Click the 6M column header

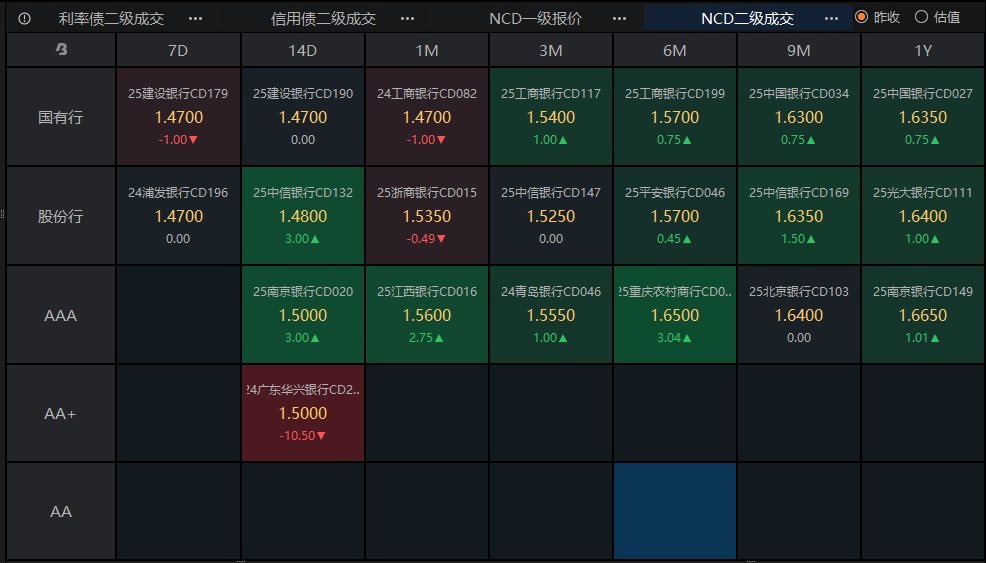coord(675,50)
